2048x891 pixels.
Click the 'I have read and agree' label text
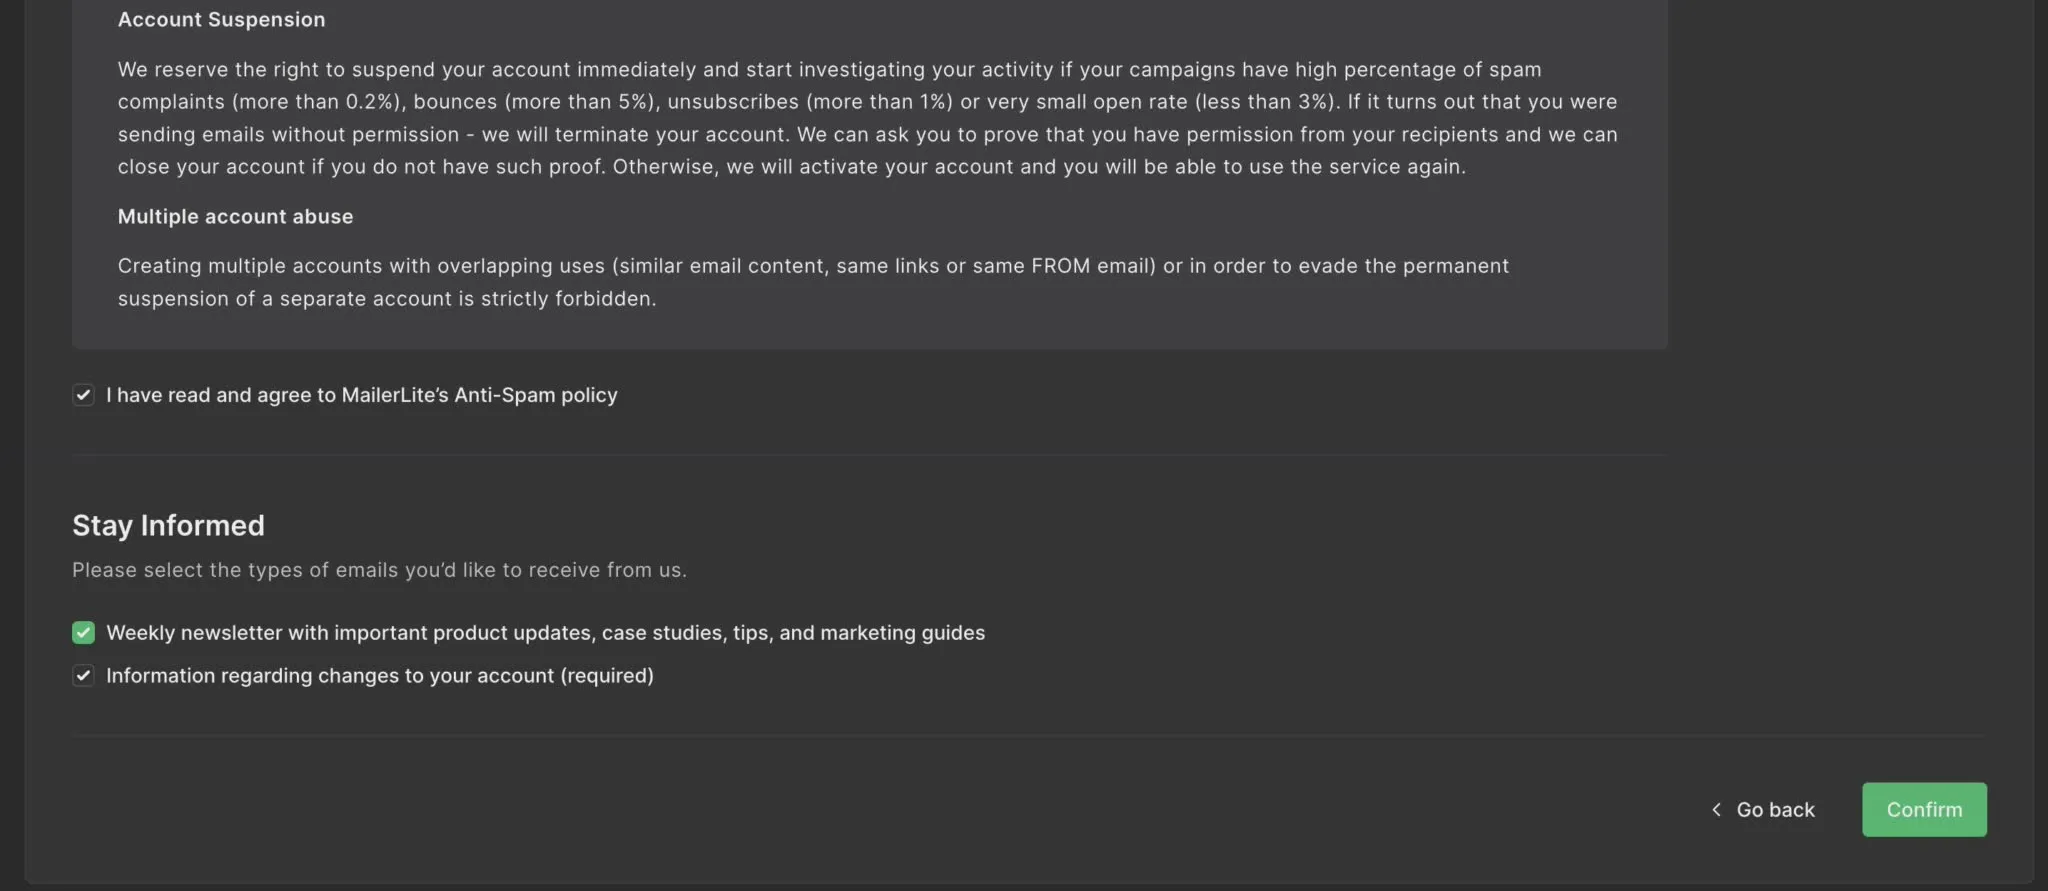(x=220, y=395)
